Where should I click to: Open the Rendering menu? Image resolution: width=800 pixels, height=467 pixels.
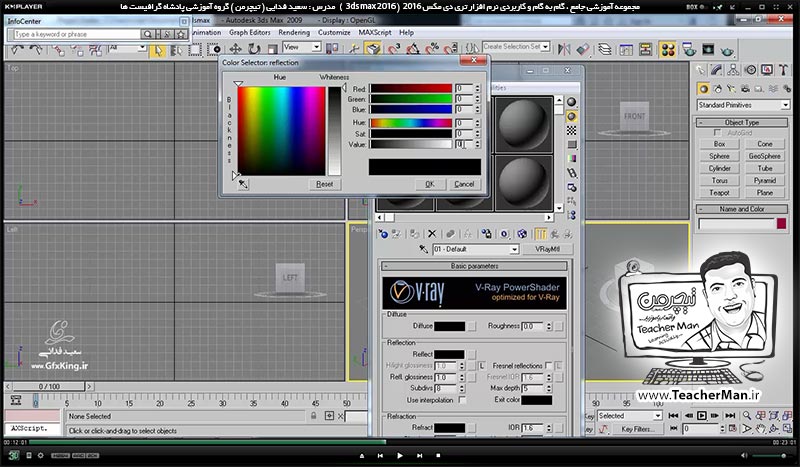pyautogui.click(x=294, y=32)
